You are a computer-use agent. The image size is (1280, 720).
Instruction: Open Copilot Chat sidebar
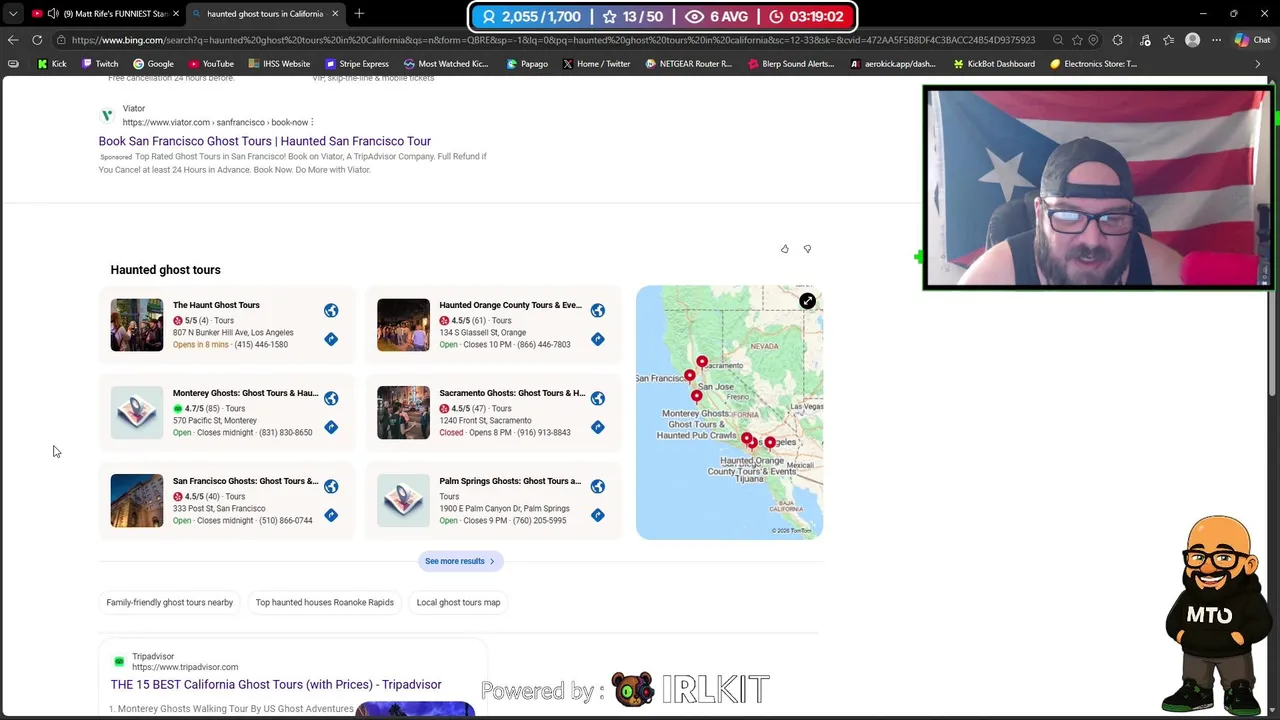[1252, 40]
